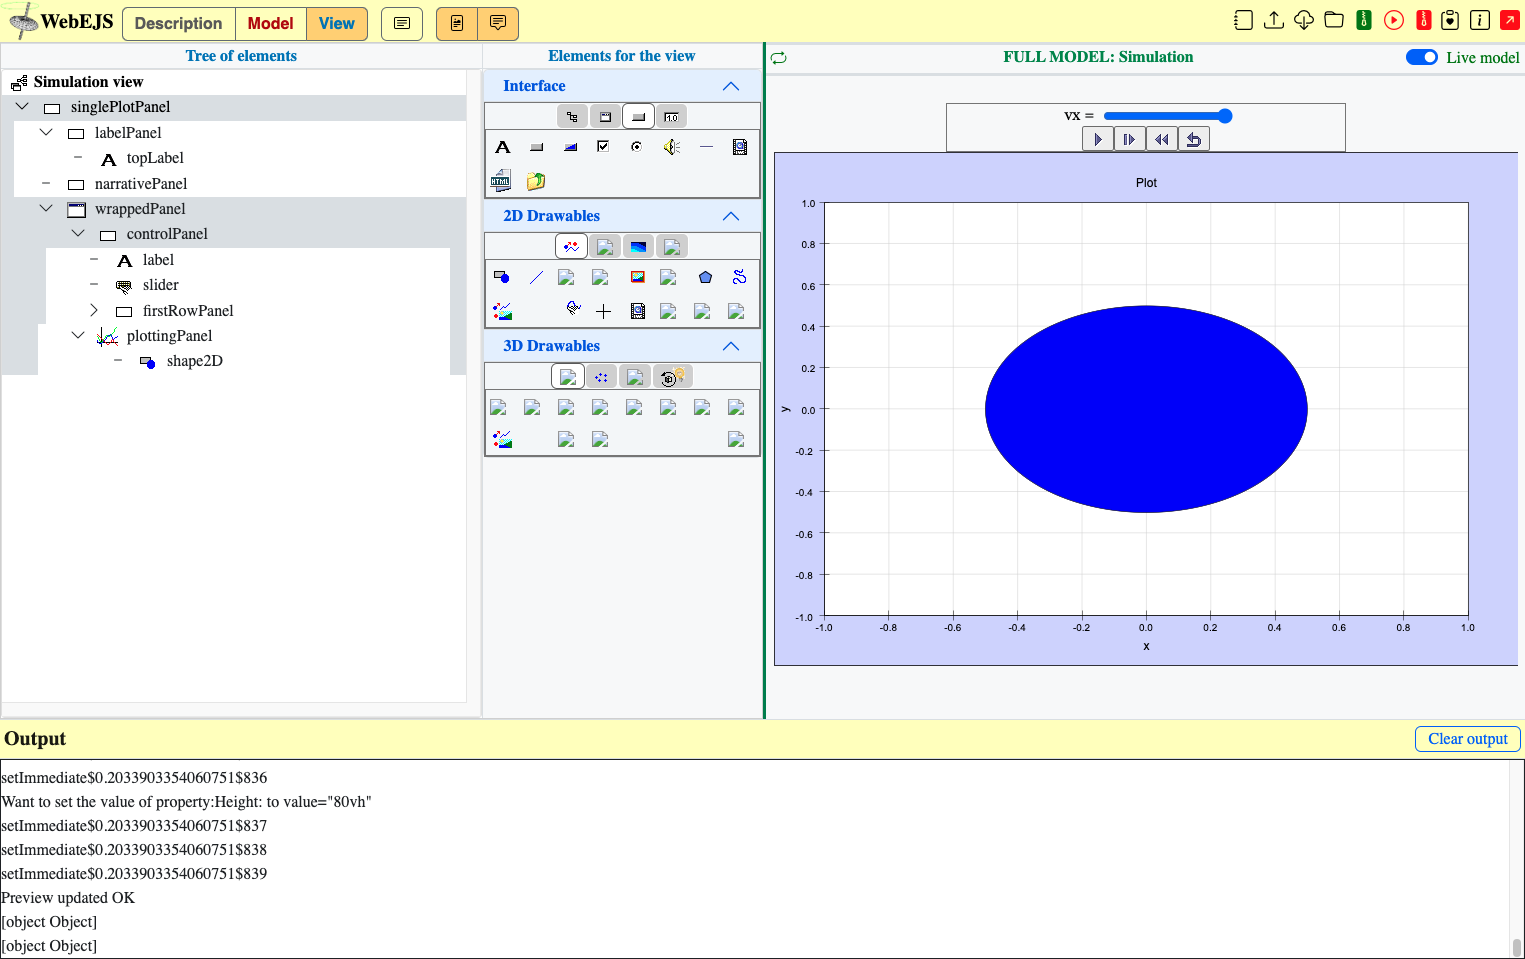Select the HTML document element icon

tap(501, 181)
